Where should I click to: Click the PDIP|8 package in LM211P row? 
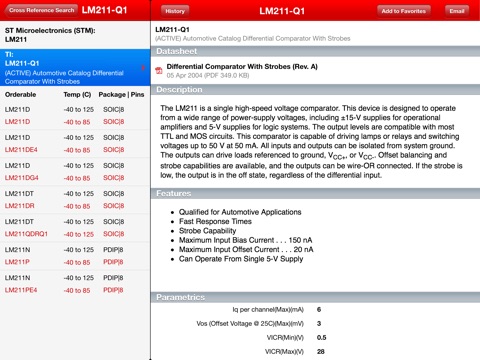113,262
